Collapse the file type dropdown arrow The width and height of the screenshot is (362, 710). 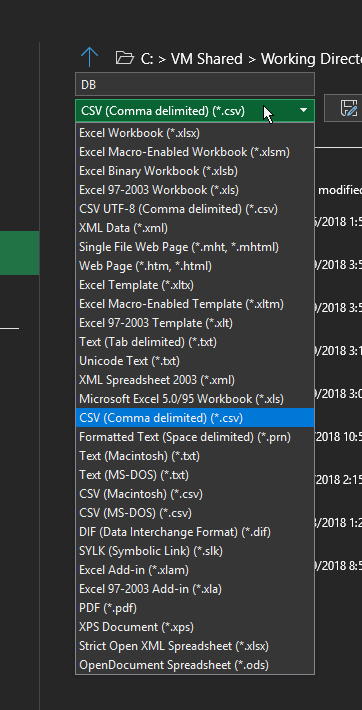pyautogui.click(x=304, y=110)
